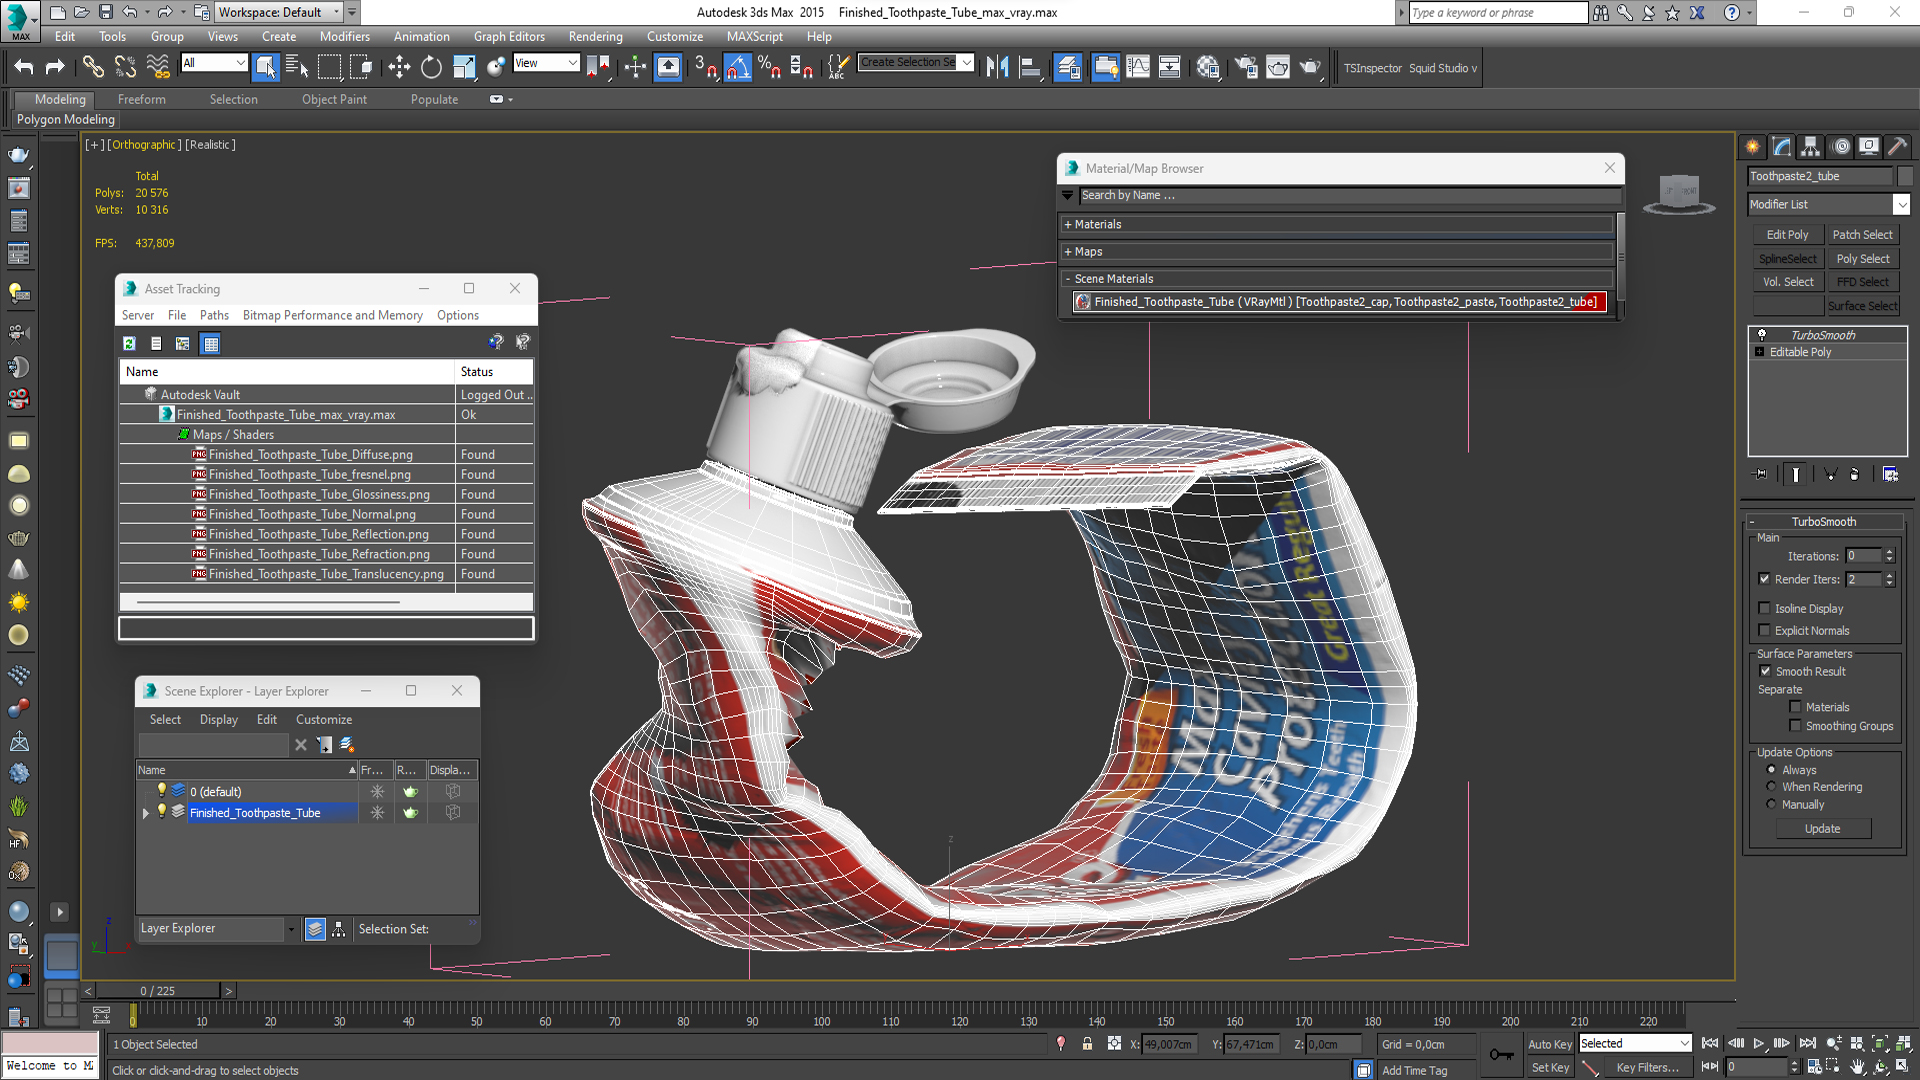Select the When Rendering radio button
Viewport: 1920px width, 1080px height.
1771,787
